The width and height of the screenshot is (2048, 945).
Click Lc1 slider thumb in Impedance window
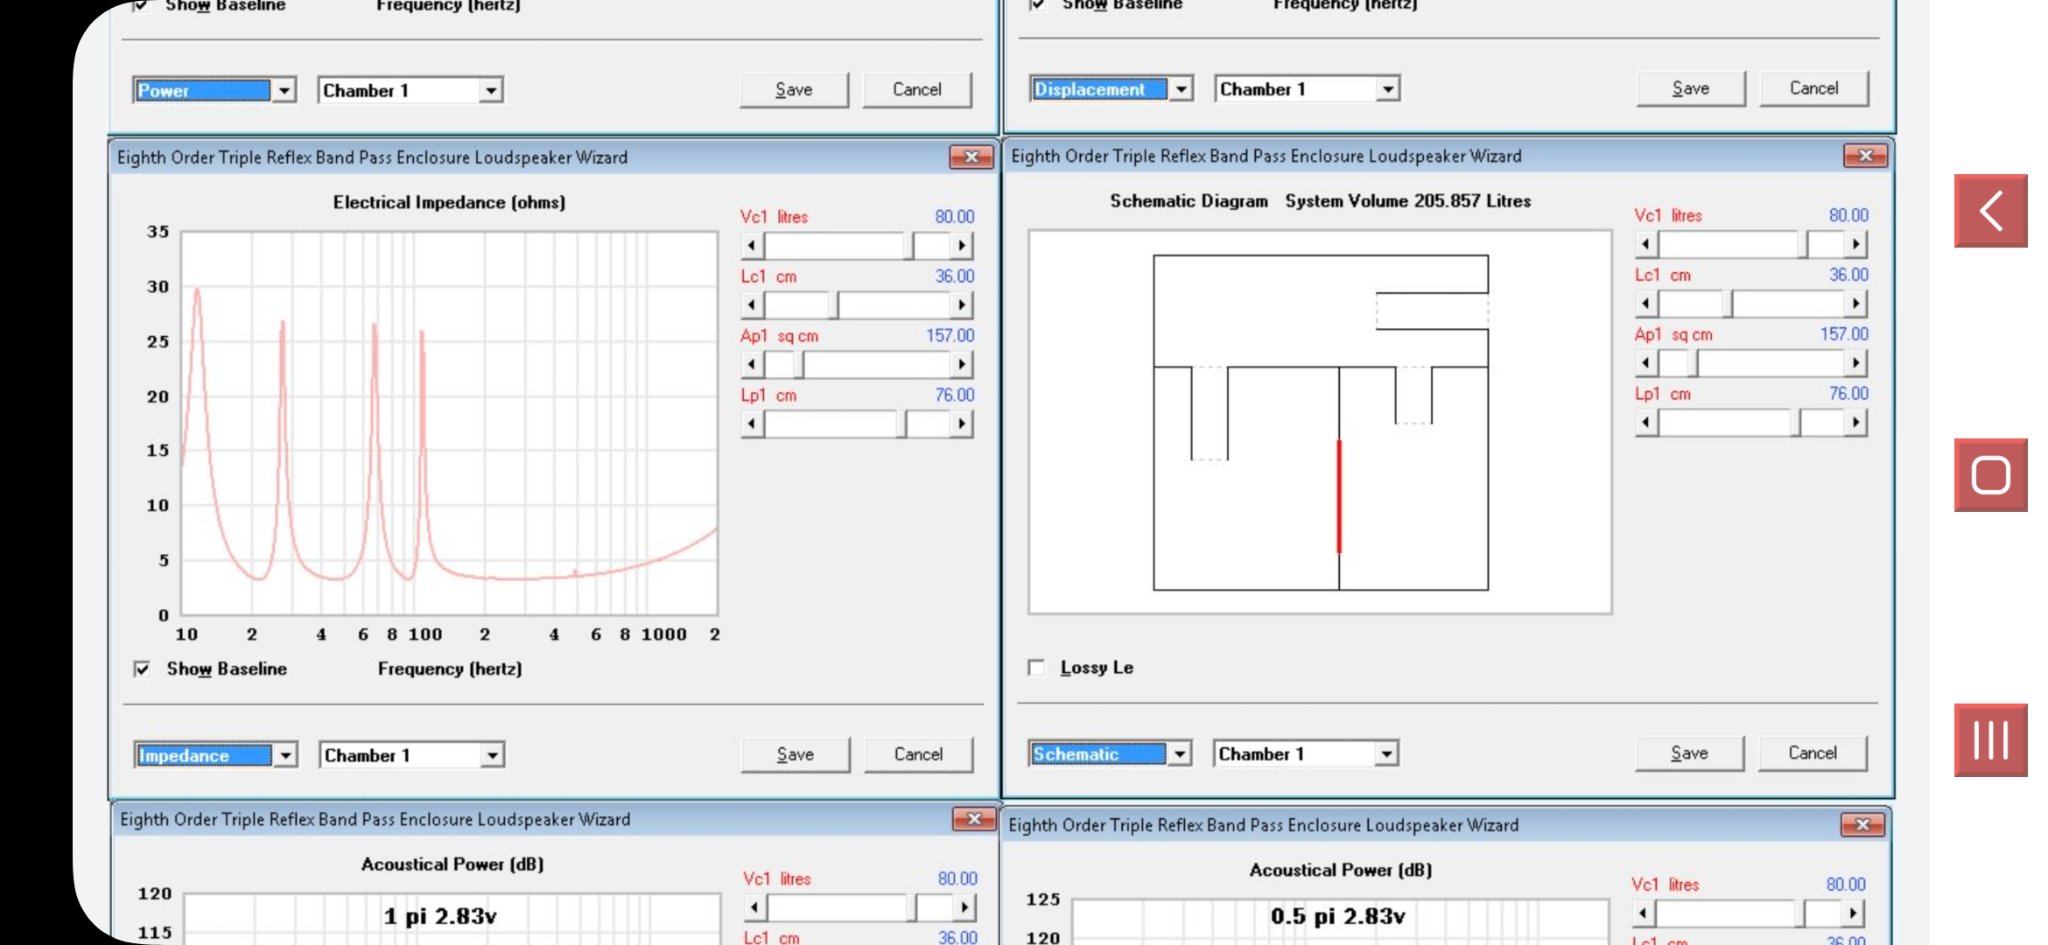(x=833, y=305)
